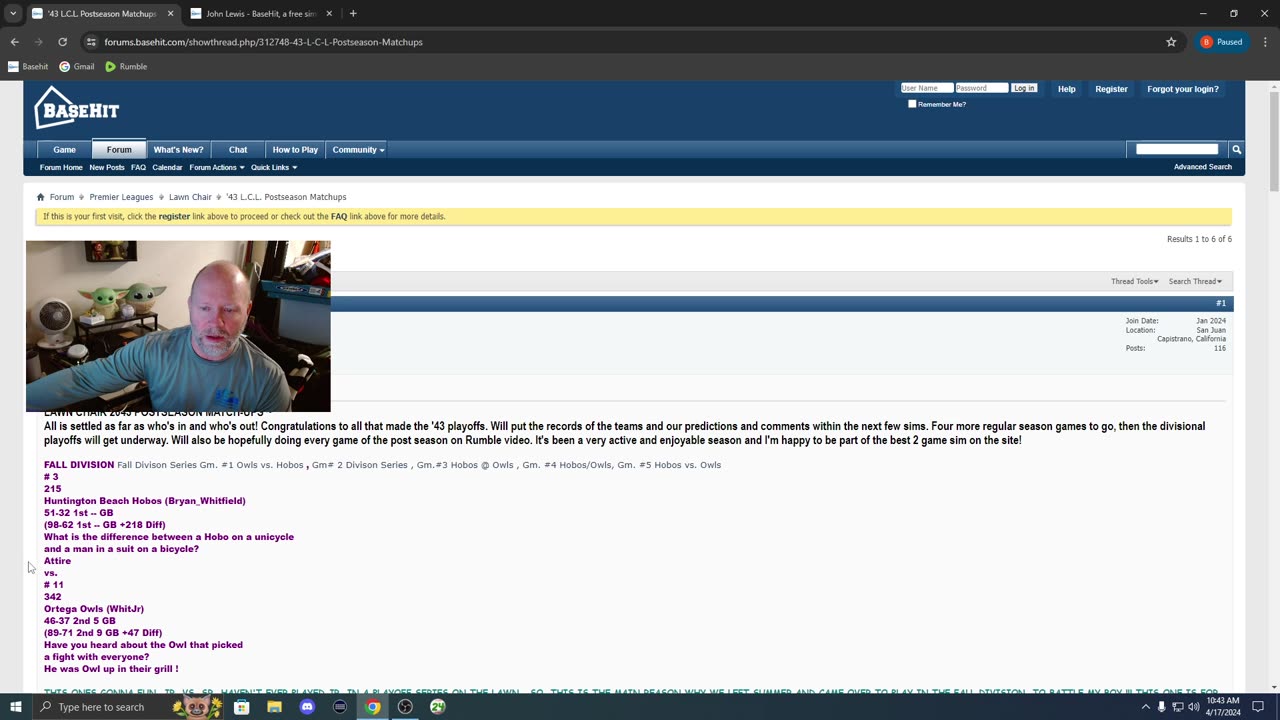Click the volume speaker tray icon
This screenshot has width=1280, height=720.
point(1194,707)
